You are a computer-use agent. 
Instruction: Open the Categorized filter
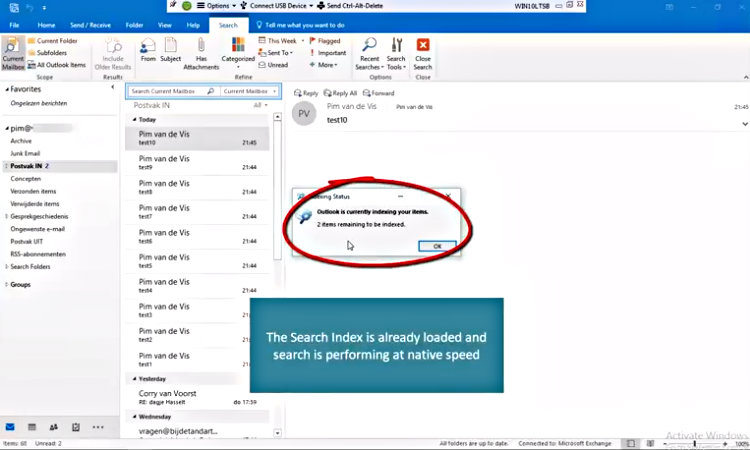[x=238, y=54]
